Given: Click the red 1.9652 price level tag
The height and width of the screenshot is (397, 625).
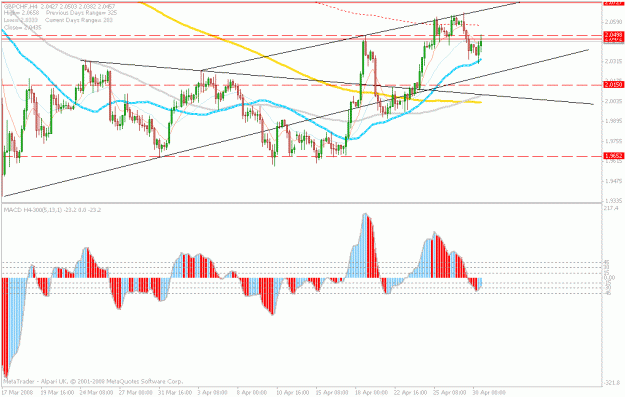Looking at the screenshot, I should click(613, 156).
